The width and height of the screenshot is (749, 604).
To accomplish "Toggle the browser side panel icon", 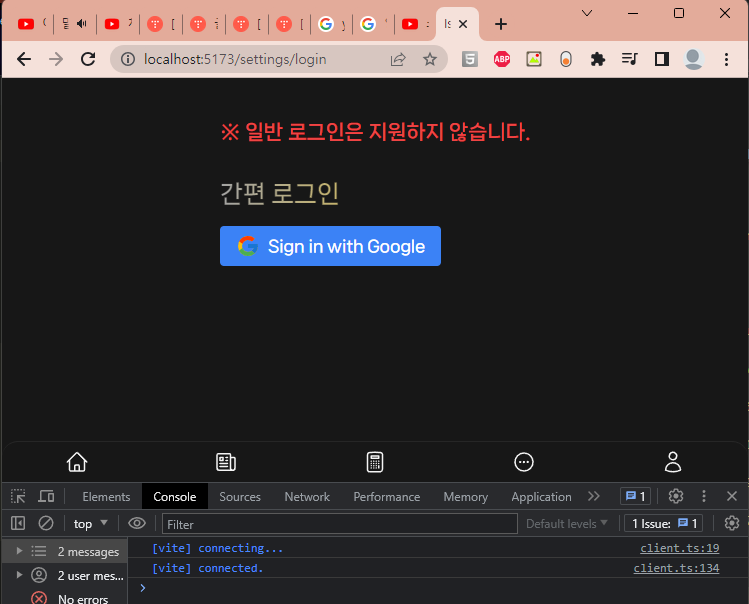I will point(662,59).
